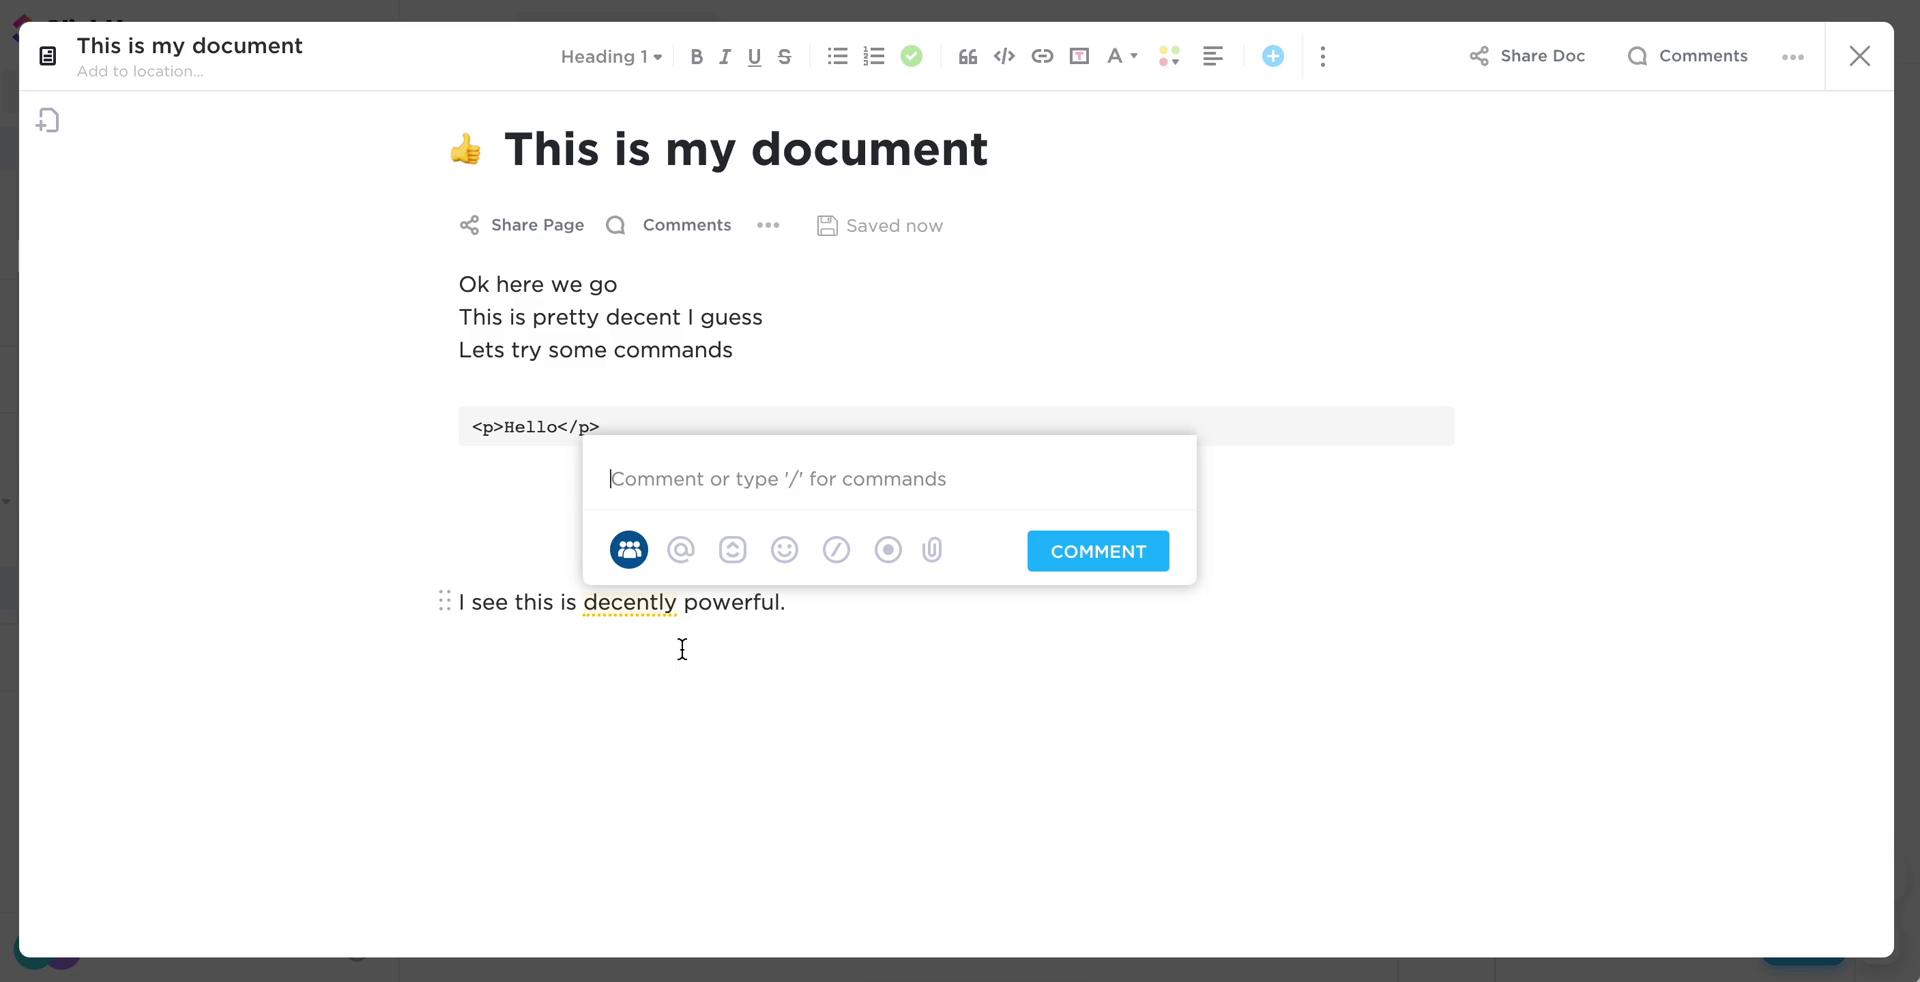Click the slash command icon

pos(837,550)
